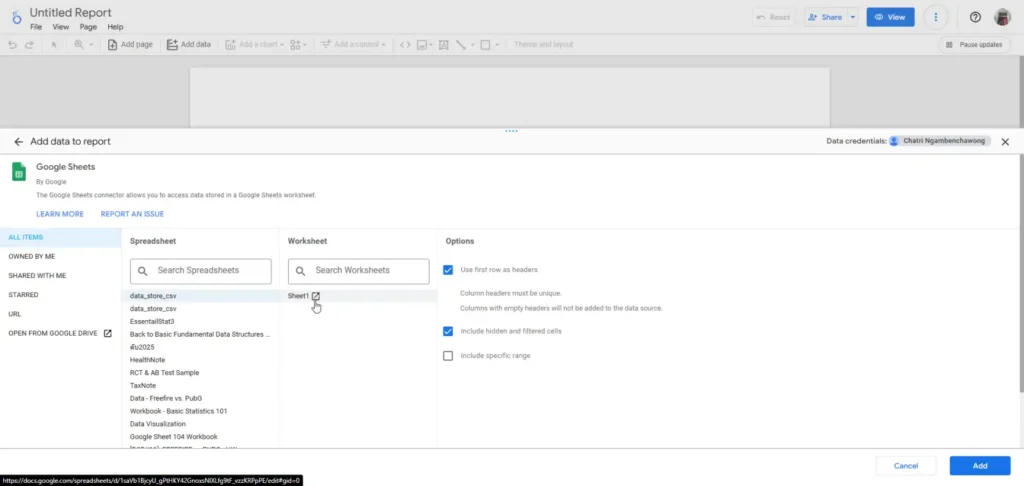Screen dimensions: 1024x486
Task: Click Add page in toolbar
Action: pyautogui.click(x=130, y=44)
